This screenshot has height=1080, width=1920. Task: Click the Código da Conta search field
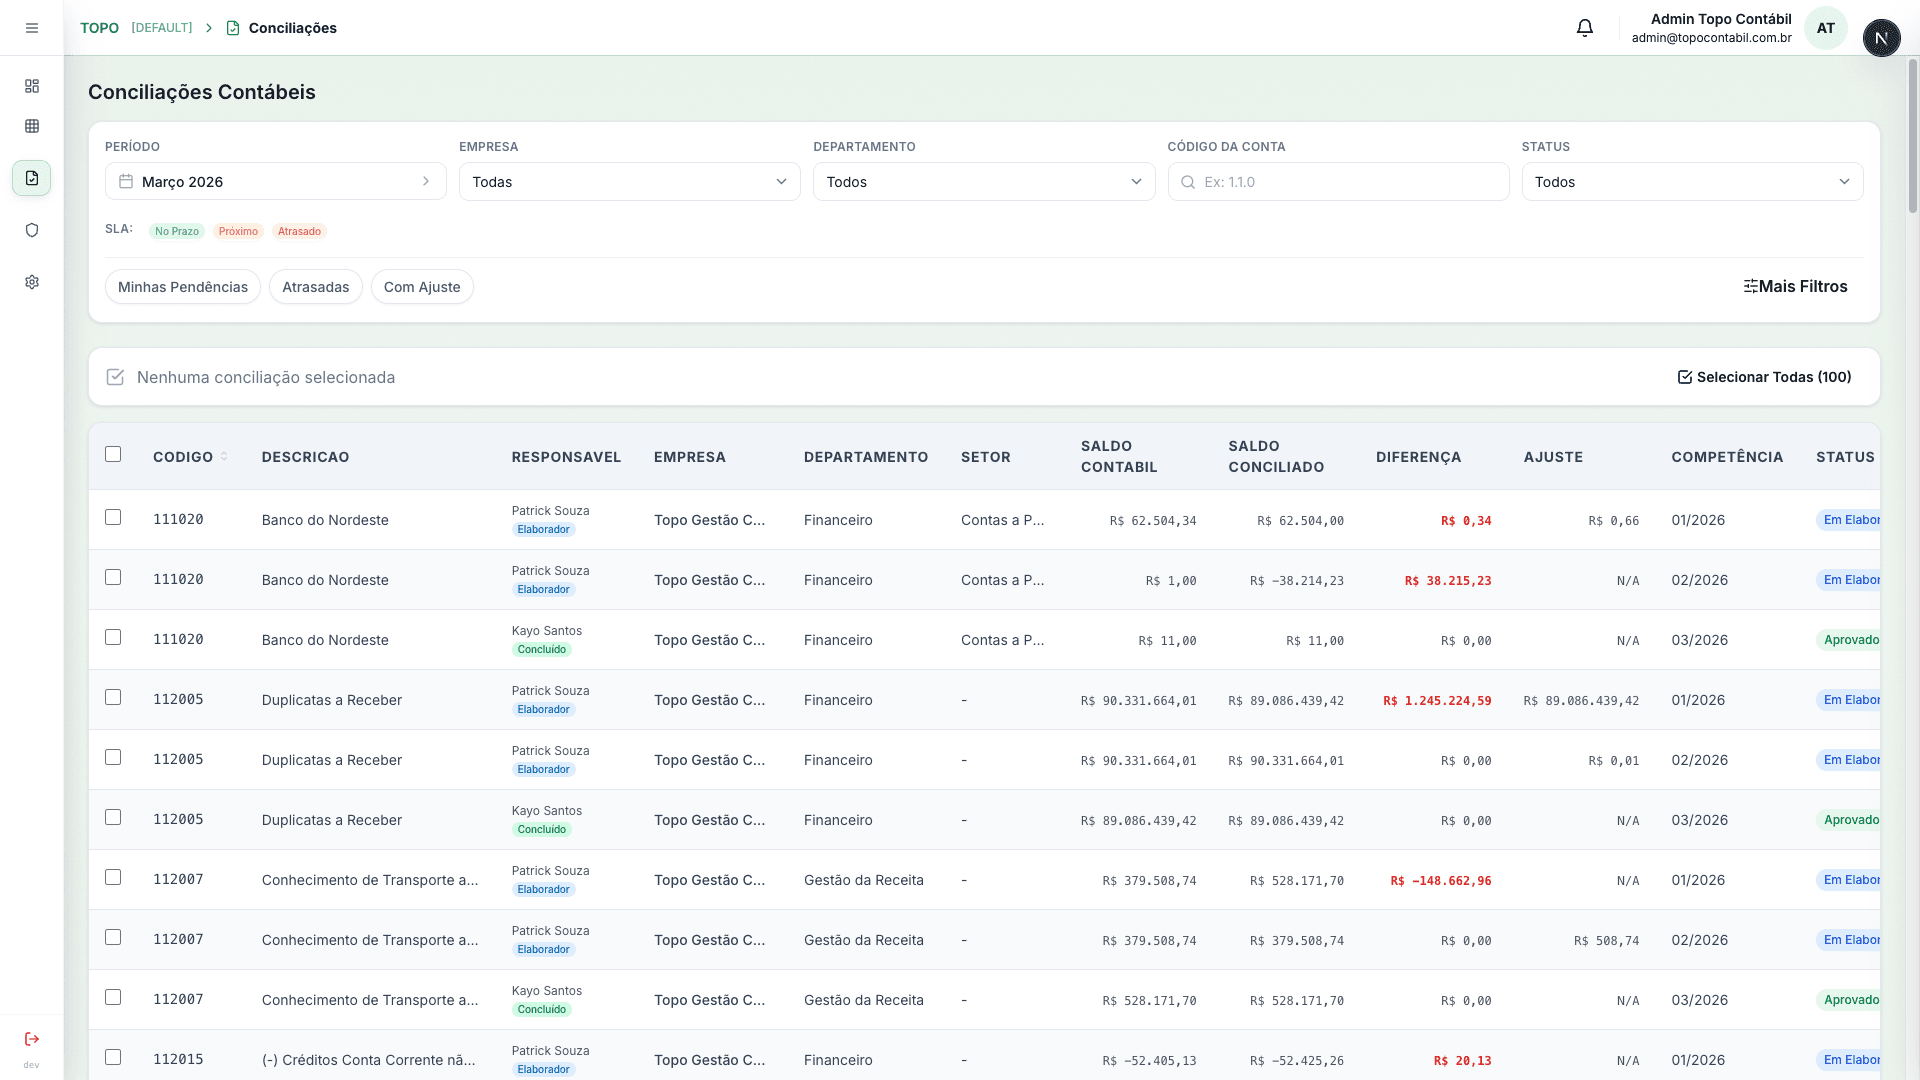click(1338, 182)
